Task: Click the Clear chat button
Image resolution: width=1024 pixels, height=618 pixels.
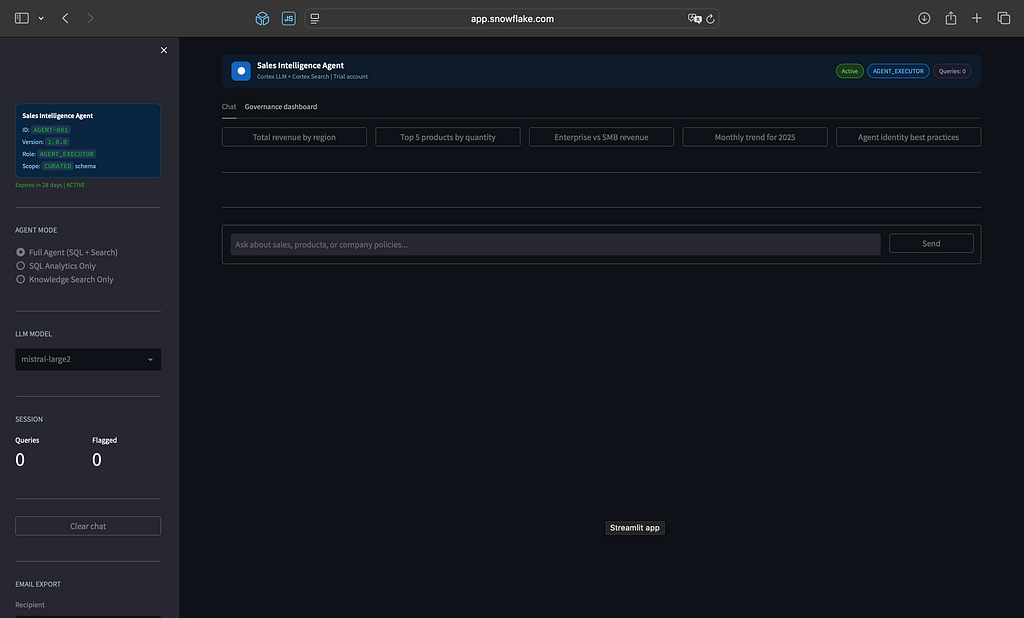Action: pyautogui.click(x=88, y=526)
